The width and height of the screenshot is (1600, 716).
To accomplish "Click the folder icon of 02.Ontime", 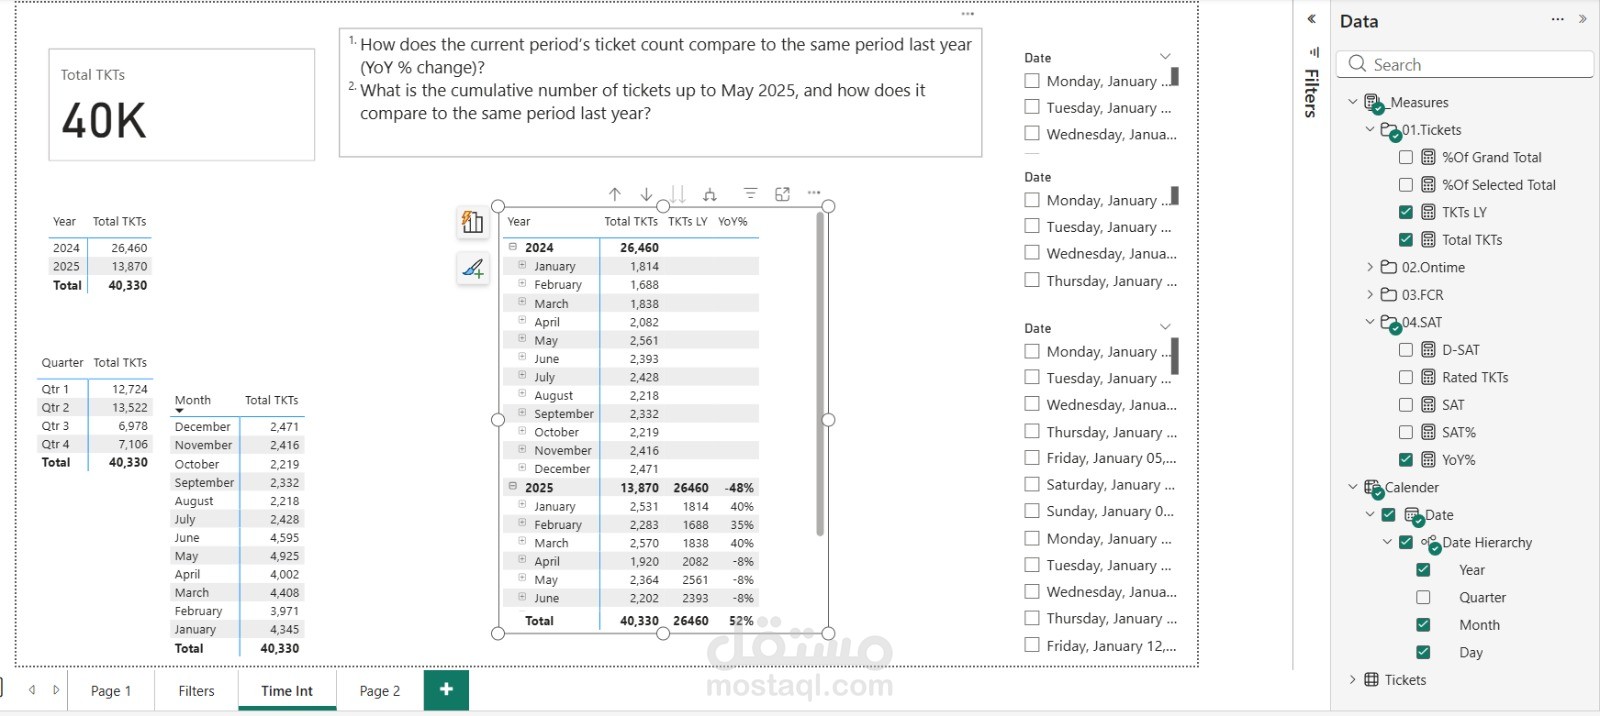I will [x=1388, y=267].
